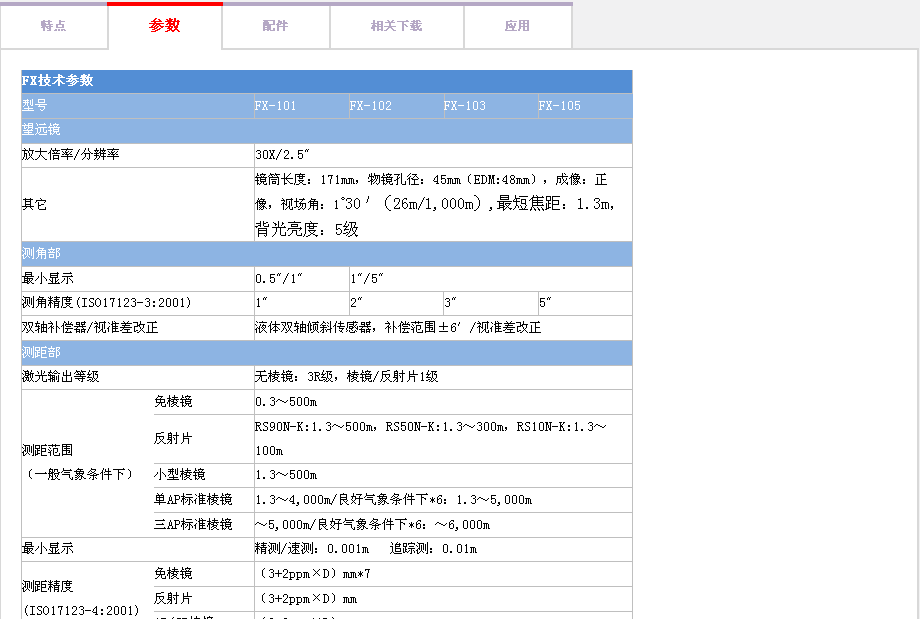920x619 pixels.
Task: Click the 望远镜 section header
Action: (41, 130)
